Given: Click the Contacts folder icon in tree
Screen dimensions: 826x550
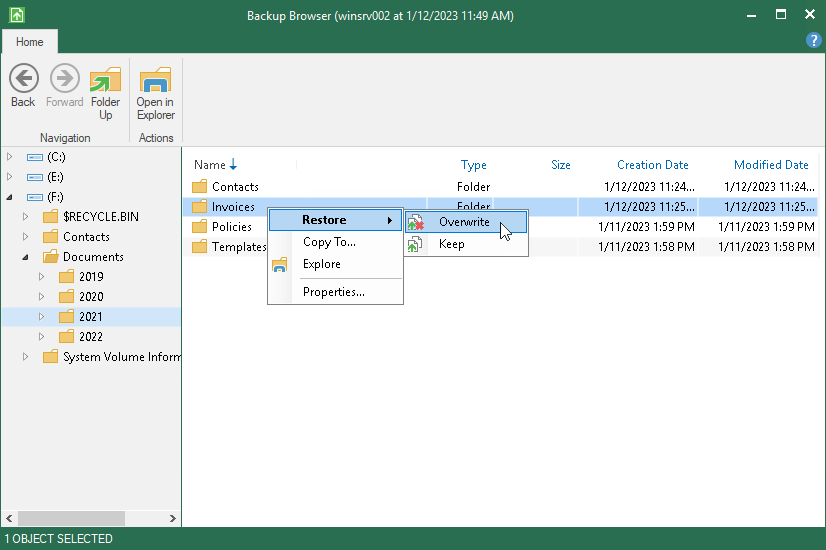Looking at the screenshot, I should [x=51, y=237].
